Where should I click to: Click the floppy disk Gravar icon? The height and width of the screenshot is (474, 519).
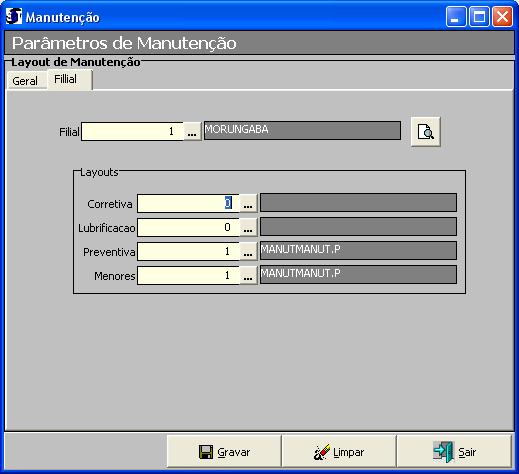point(206,452)
